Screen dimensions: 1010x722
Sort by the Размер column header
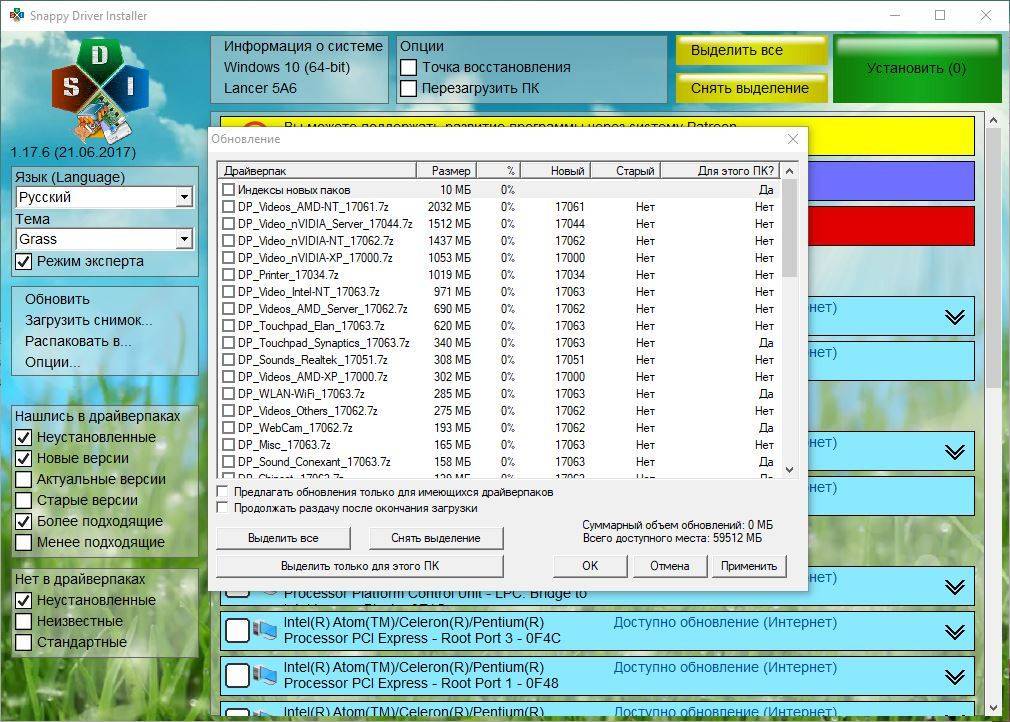pos(446,171)
